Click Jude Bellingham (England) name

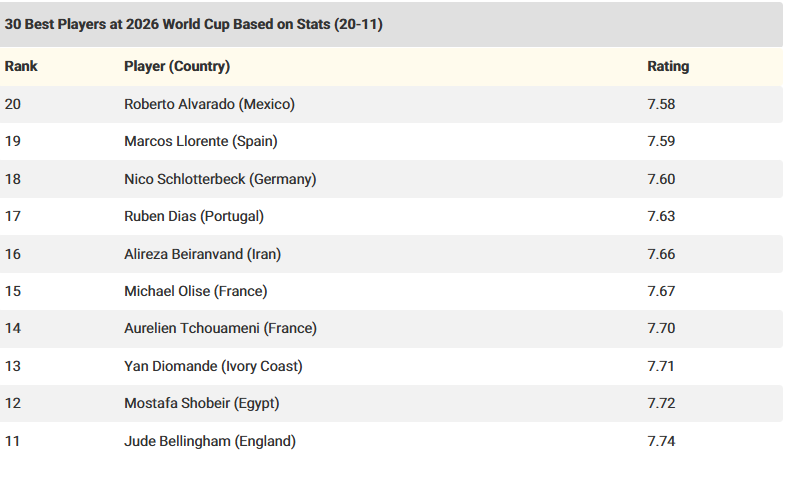[210, 441]
